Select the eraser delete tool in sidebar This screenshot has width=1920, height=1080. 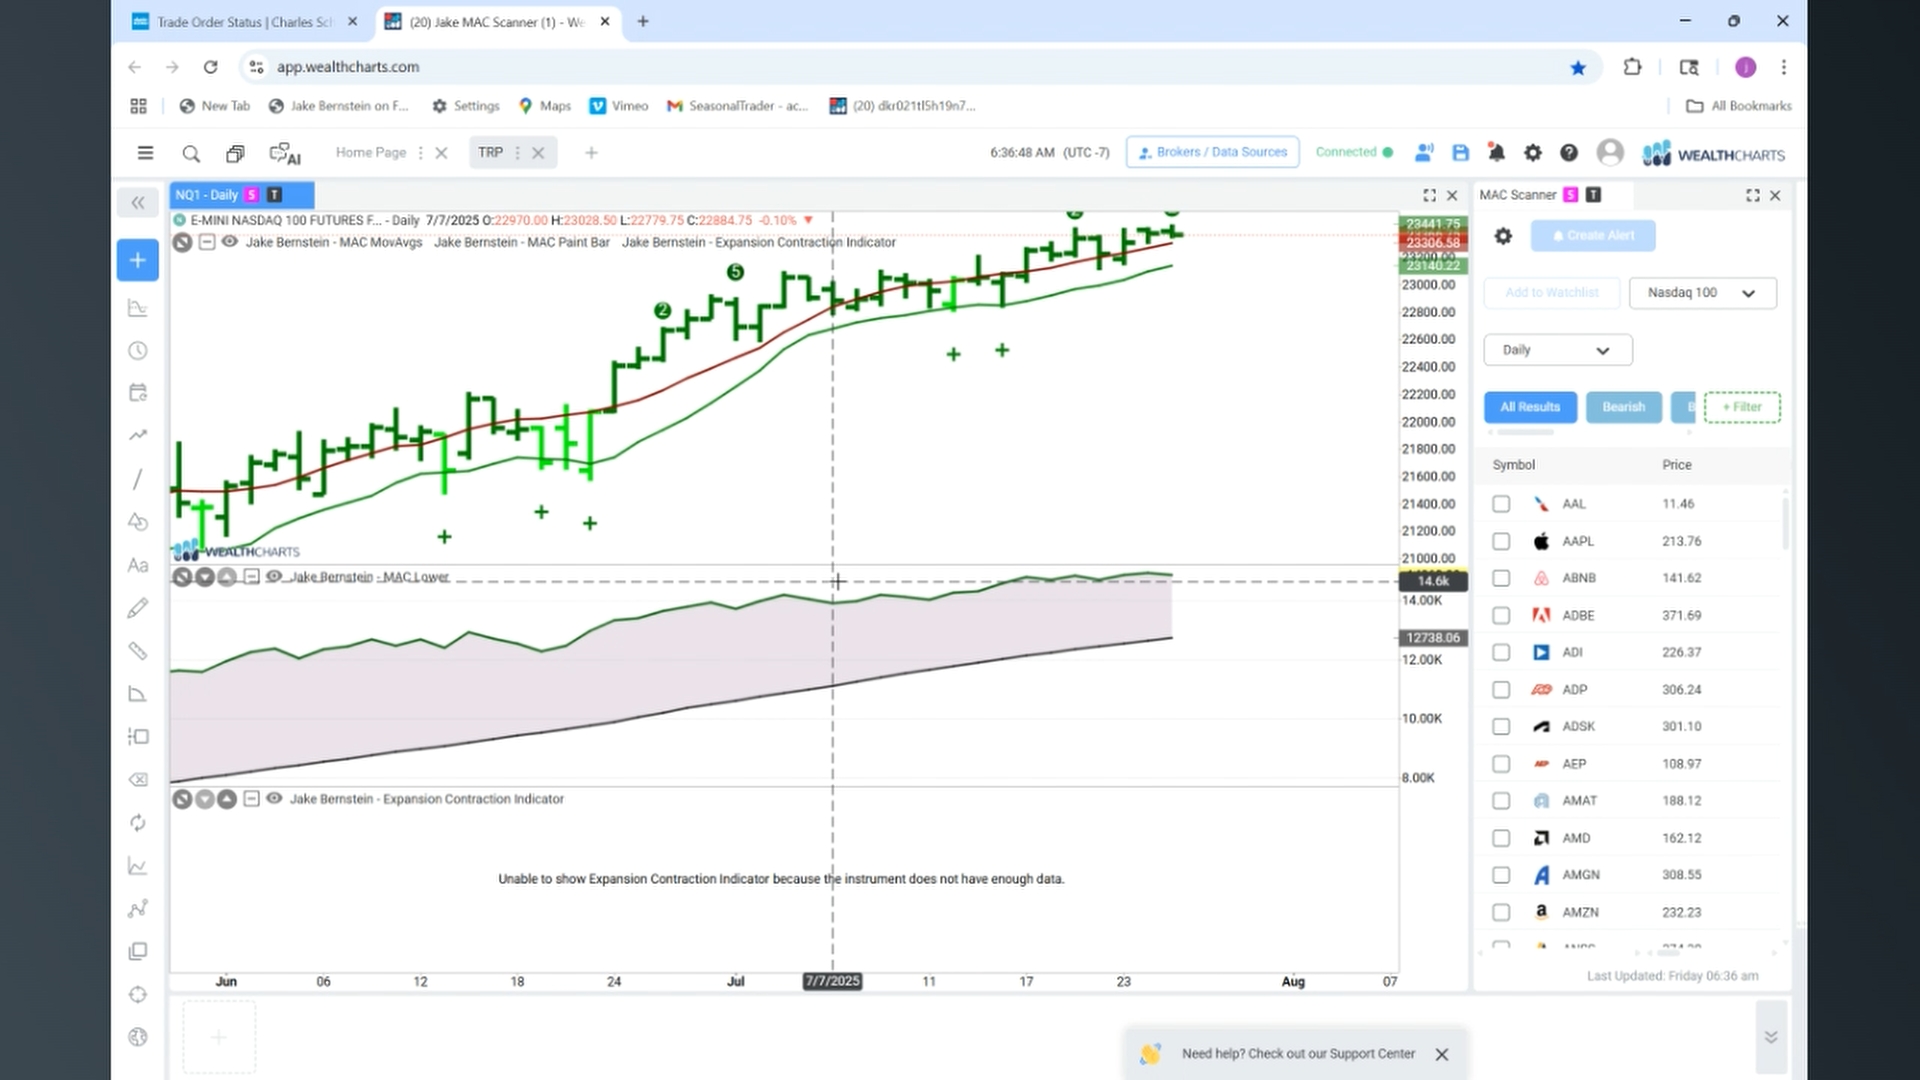tap(138, 780)
